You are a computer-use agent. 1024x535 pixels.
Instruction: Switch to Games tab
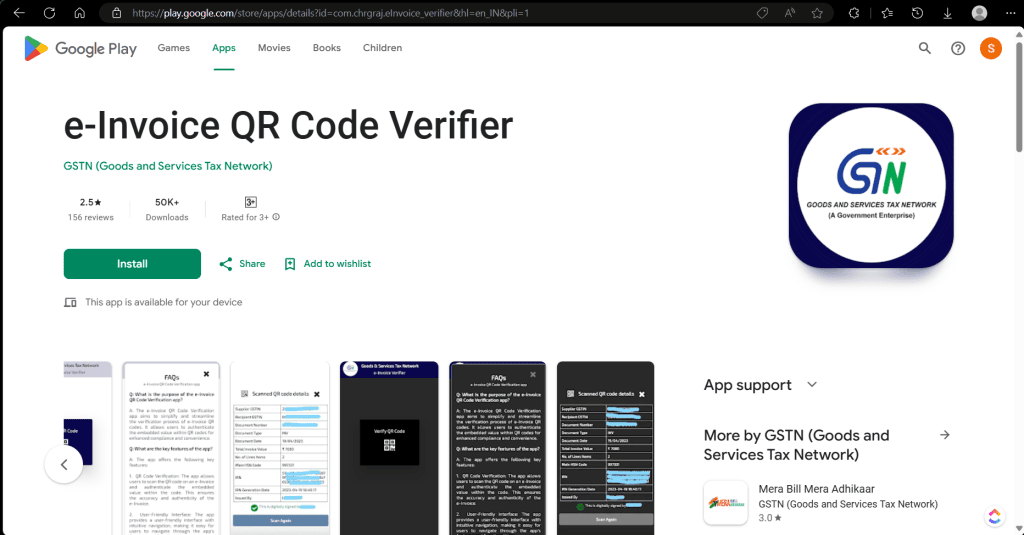(x=174, y=48)
